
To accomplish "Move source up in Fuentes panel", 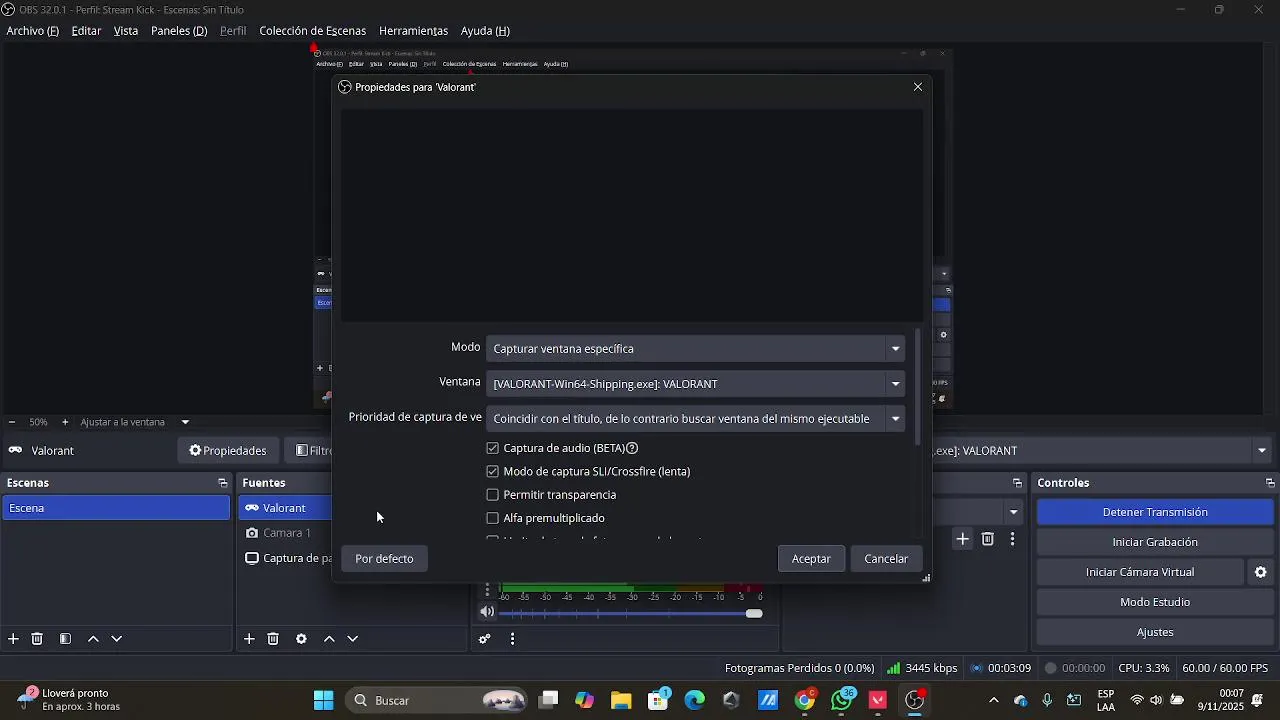I will point(329,639).
